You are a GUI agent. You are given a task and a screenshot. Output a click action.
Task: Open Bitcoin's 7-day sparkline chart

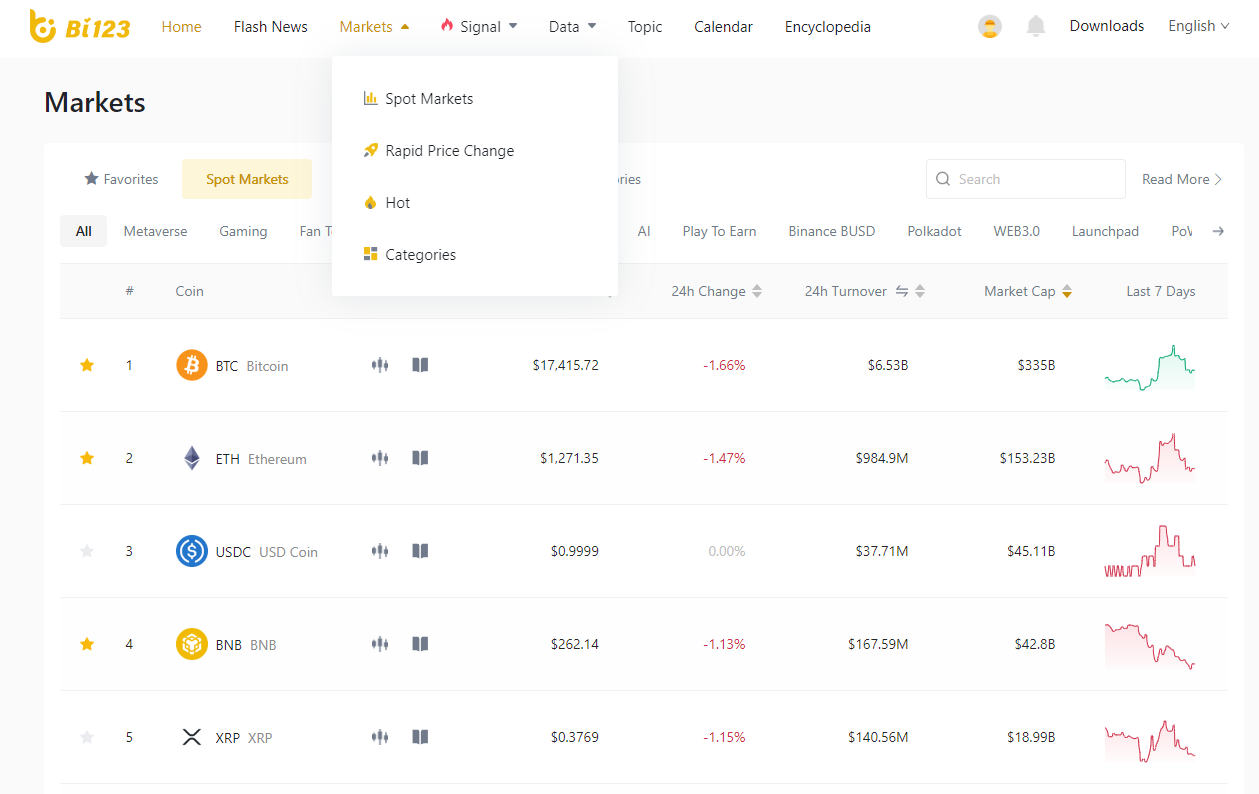1150,367
